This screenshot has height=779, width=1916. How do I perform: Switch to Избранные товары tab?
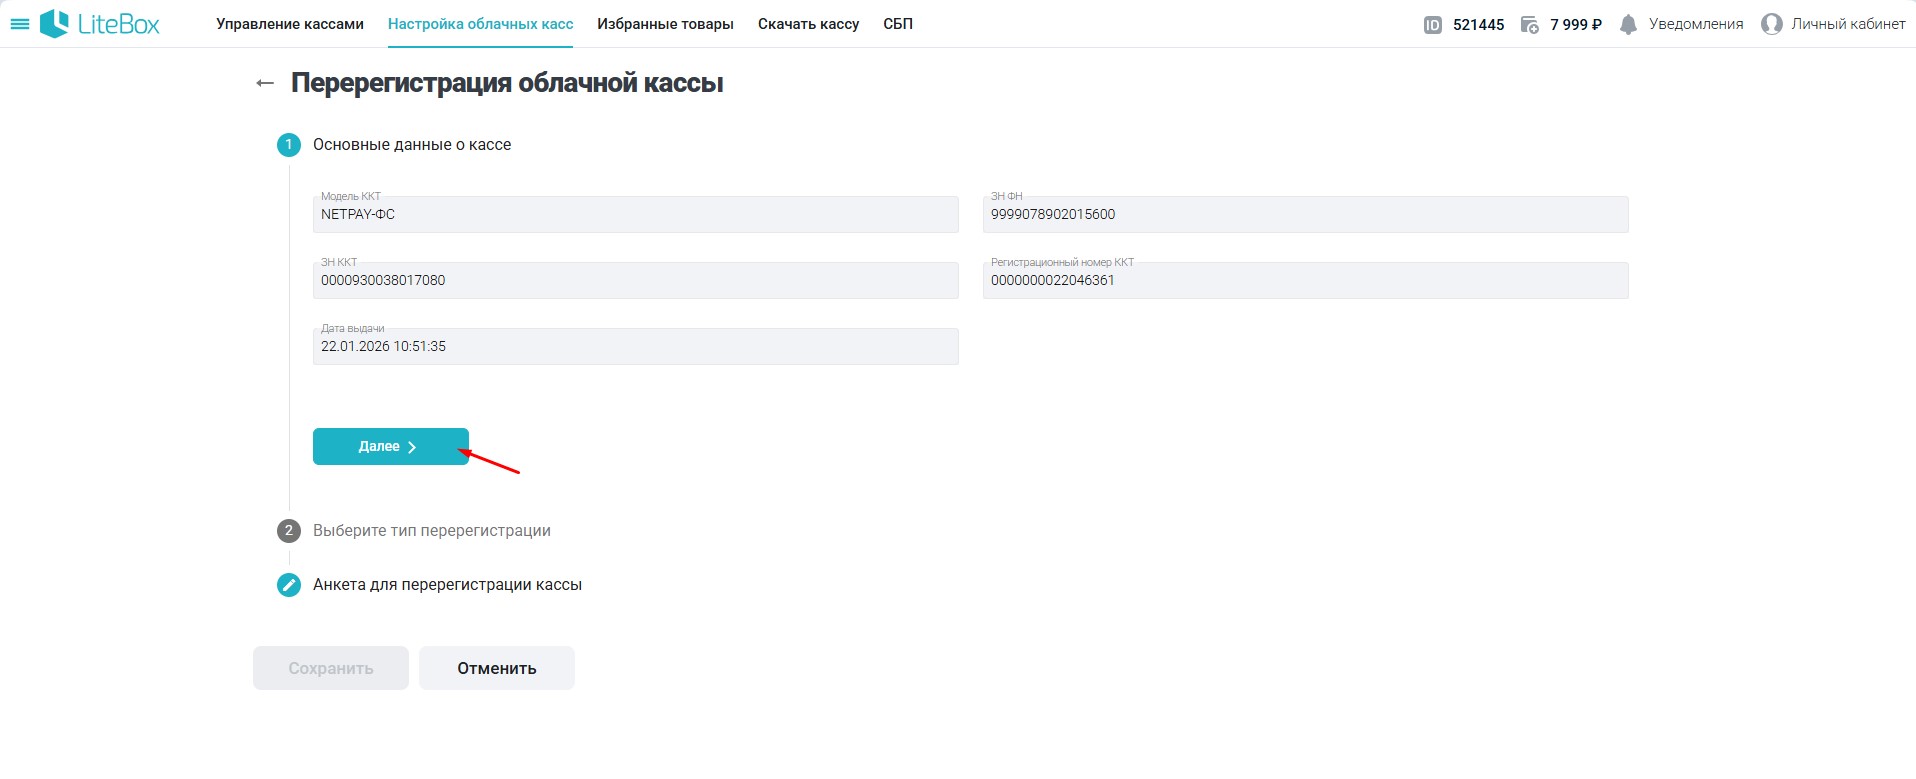point(665,24)
